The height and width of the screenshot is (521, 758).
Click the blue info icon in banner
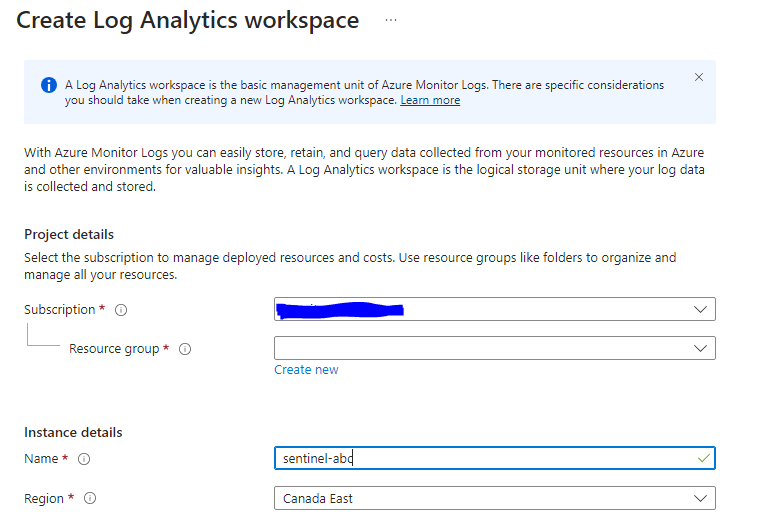(48, 85)
